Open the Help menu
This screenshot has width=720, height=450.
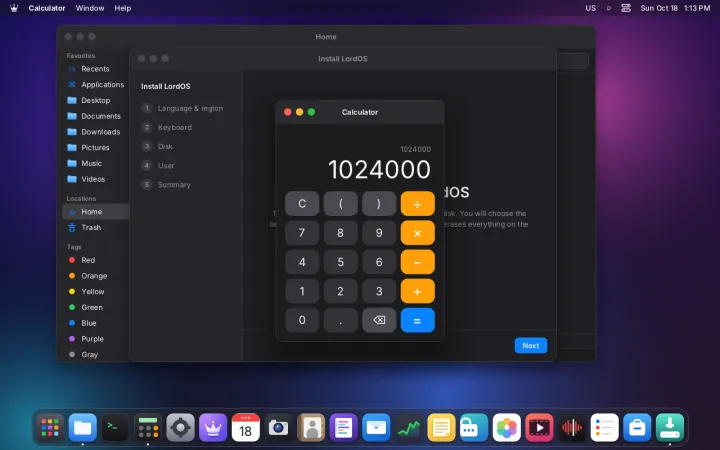[123, 8]
